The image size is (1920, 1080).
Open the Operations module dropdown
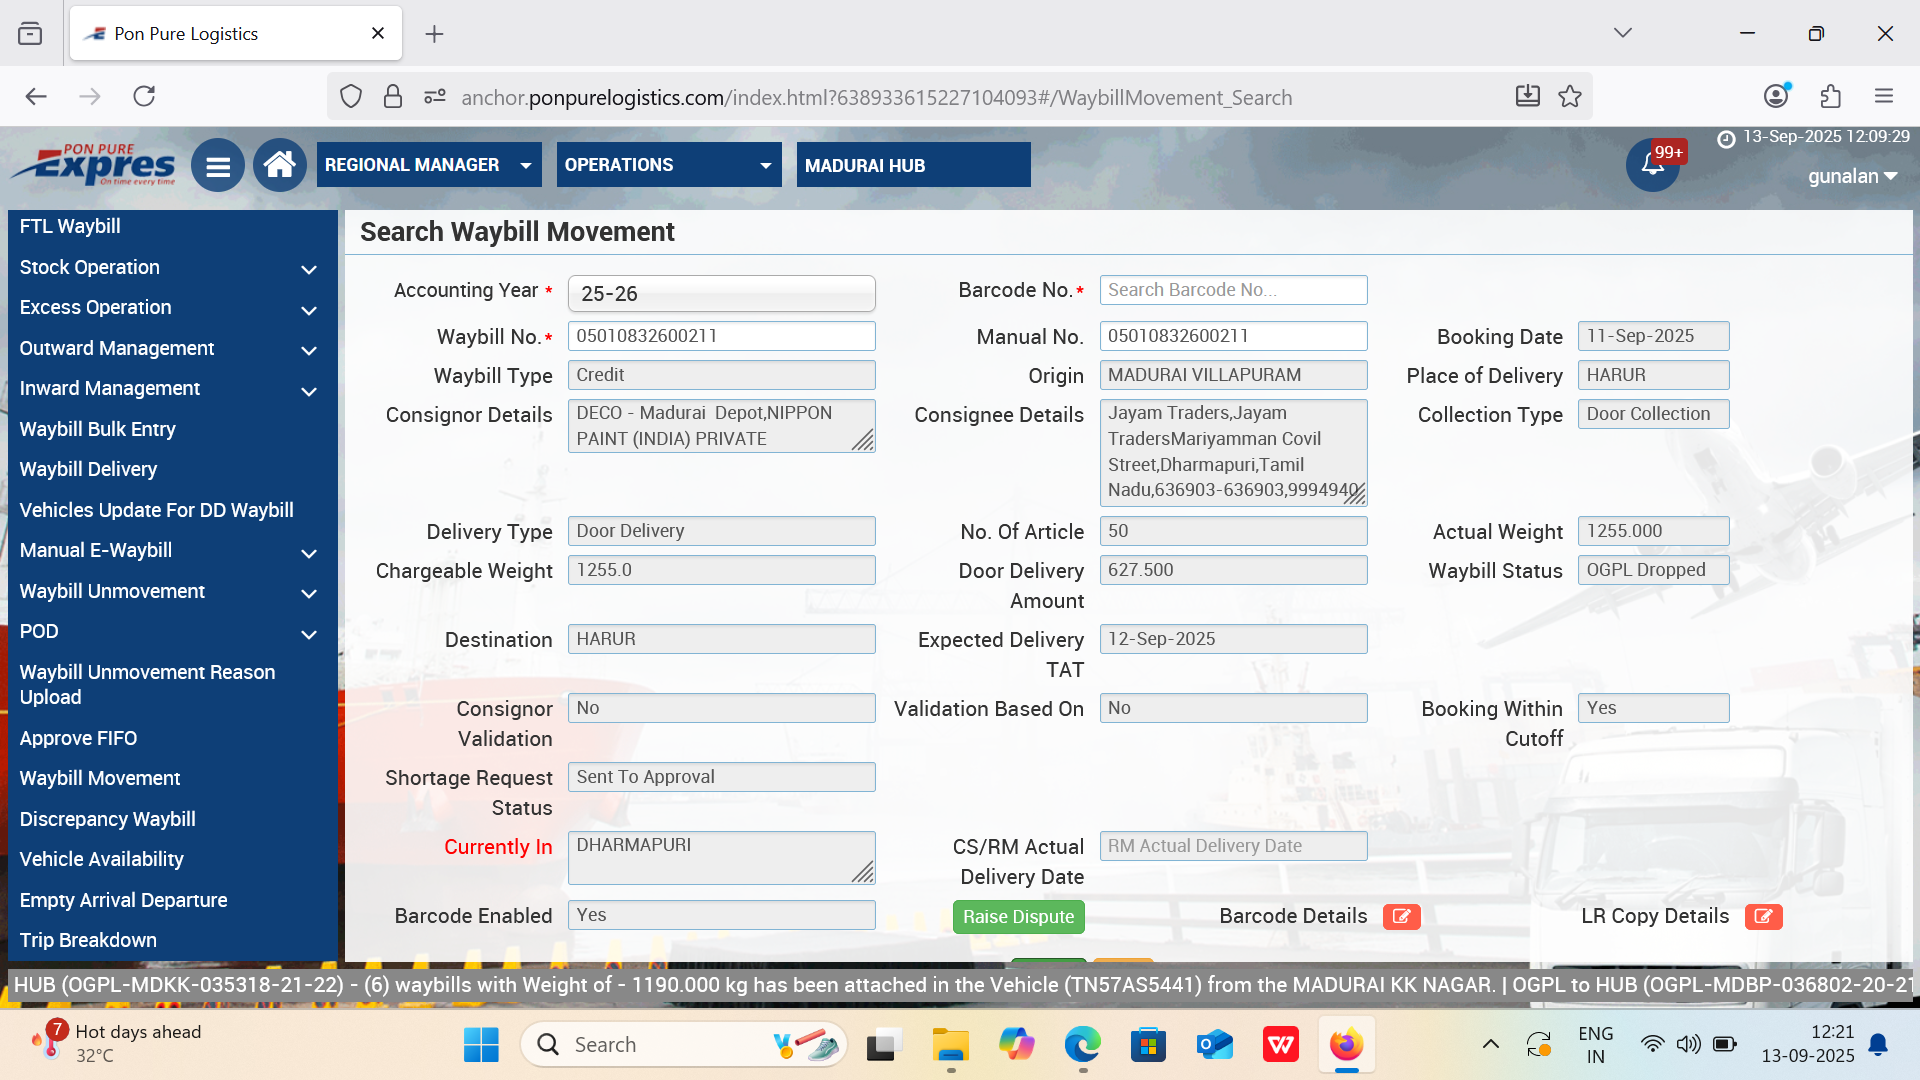point(668,165)
